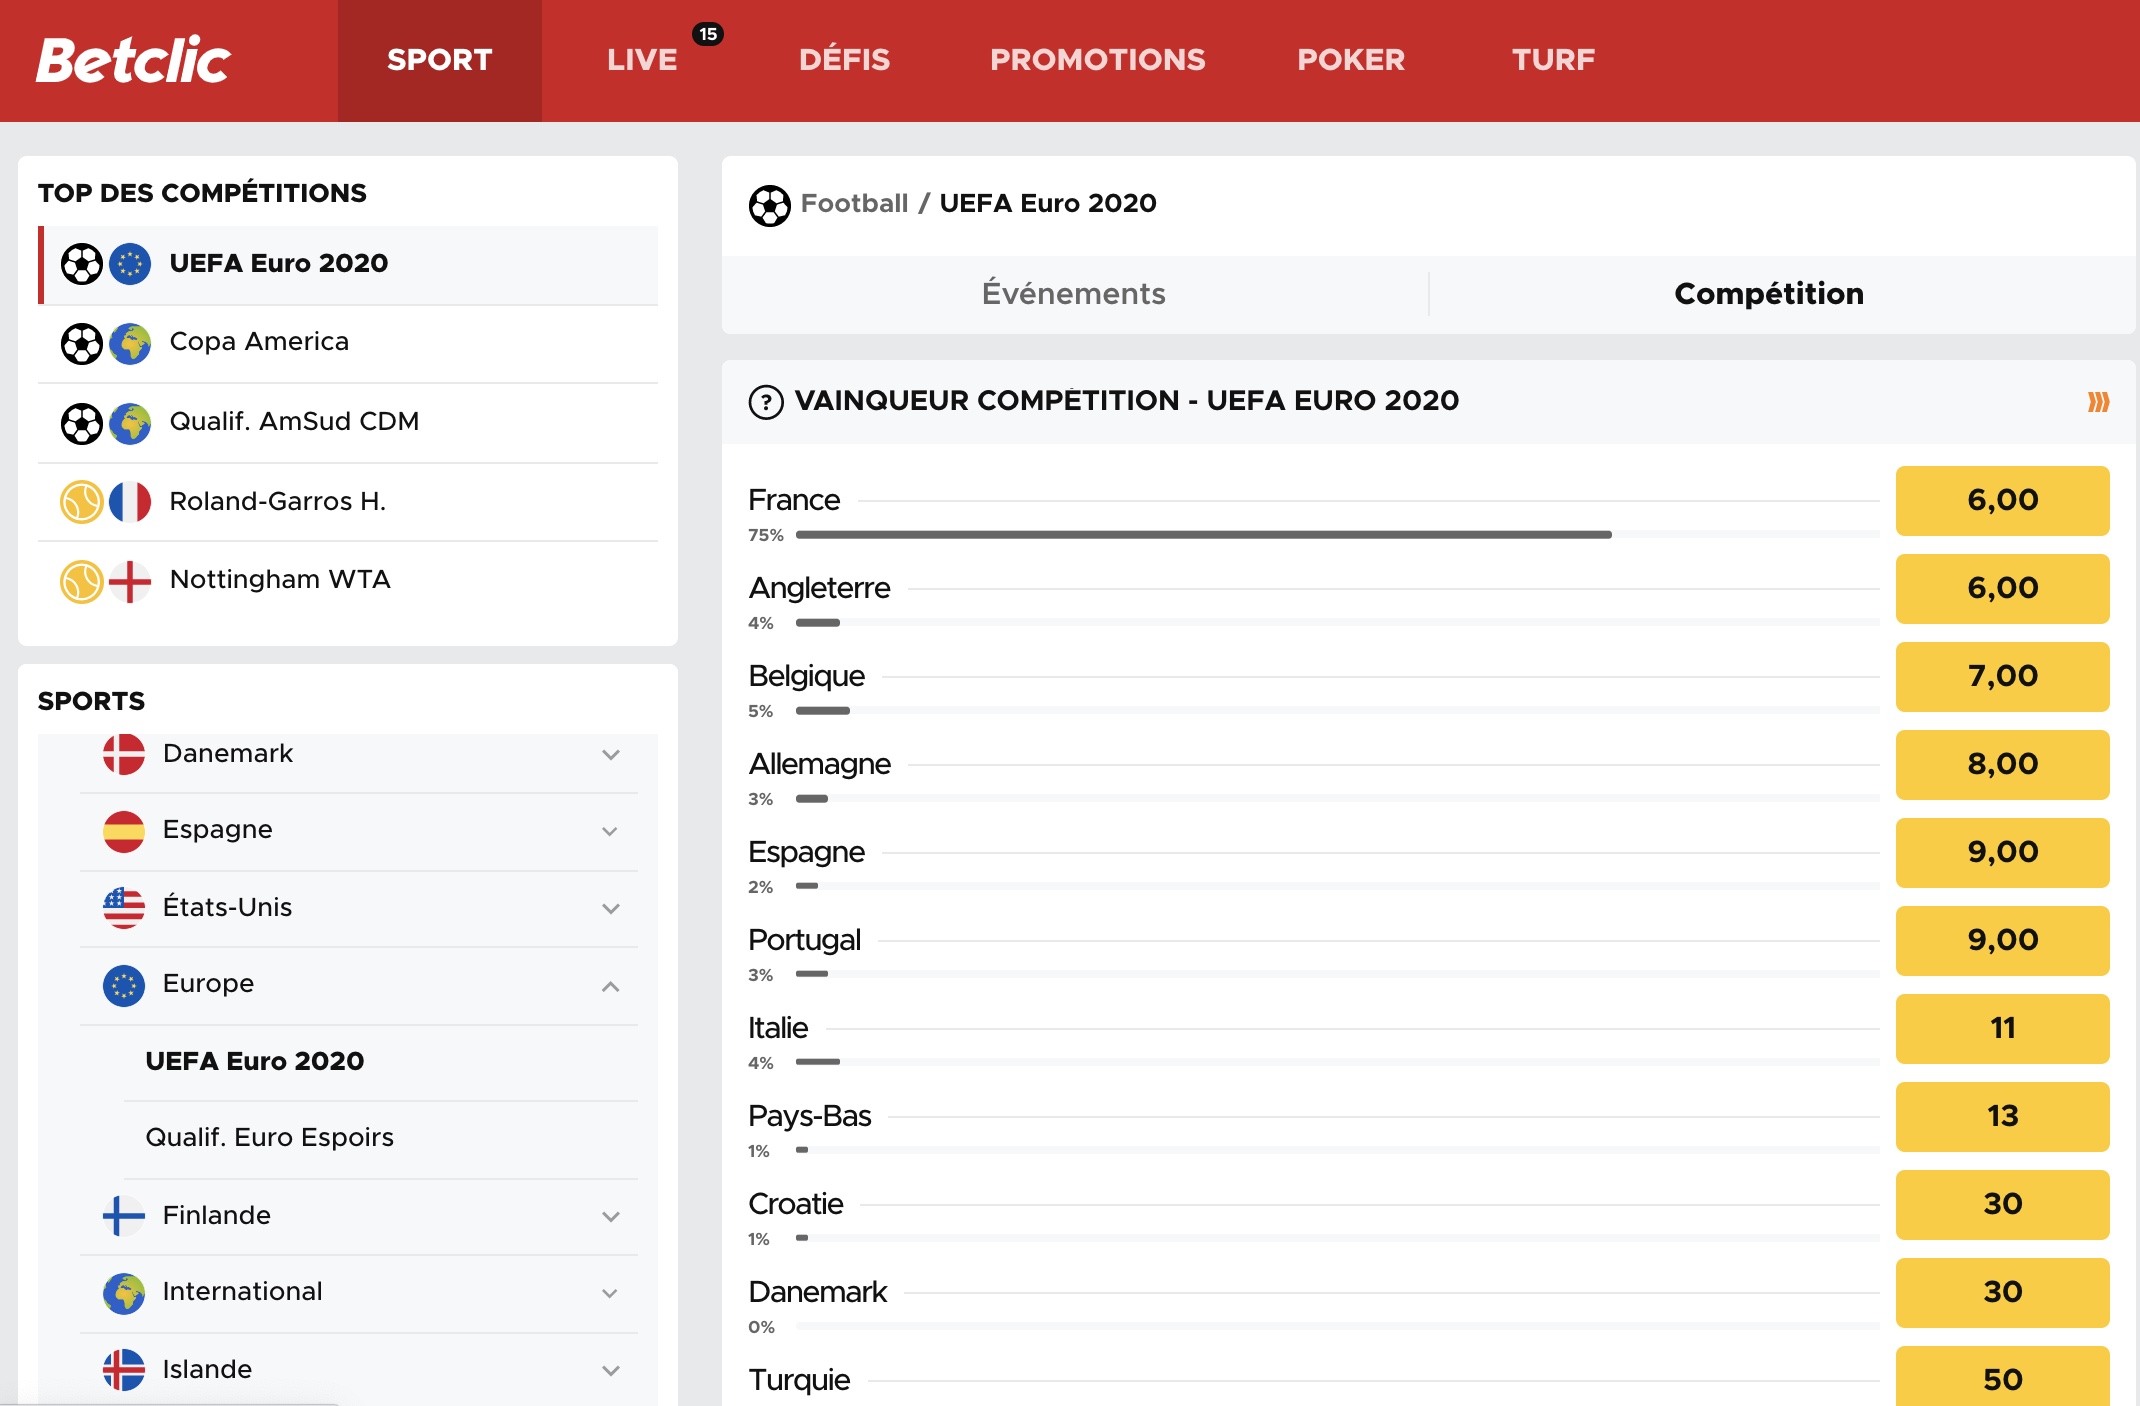This screenshot has height=1406, width=2140.
Task: Select Turquie odds 50
Action: click(x=2002, y=1376)
